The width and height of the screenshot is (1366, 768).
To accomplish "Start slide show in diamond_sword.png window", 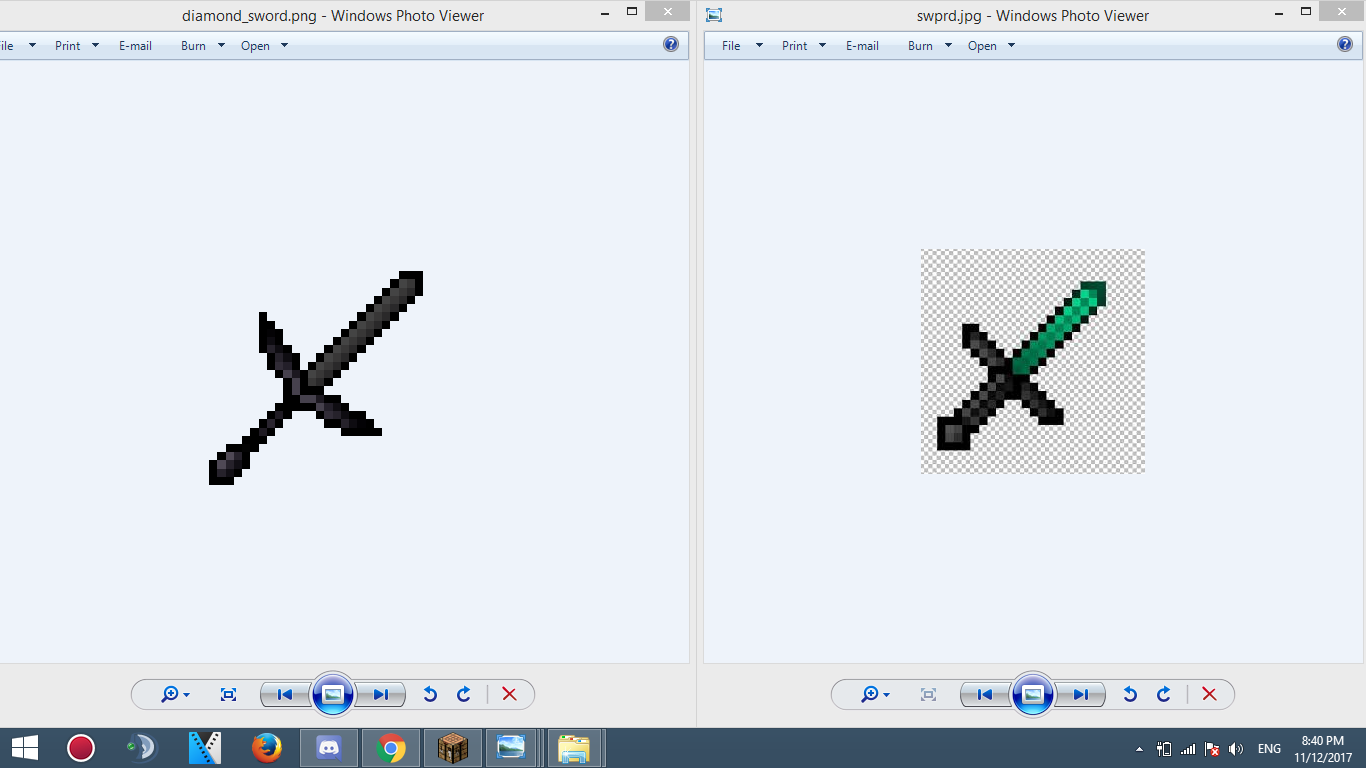I will (x=333, y=694).
